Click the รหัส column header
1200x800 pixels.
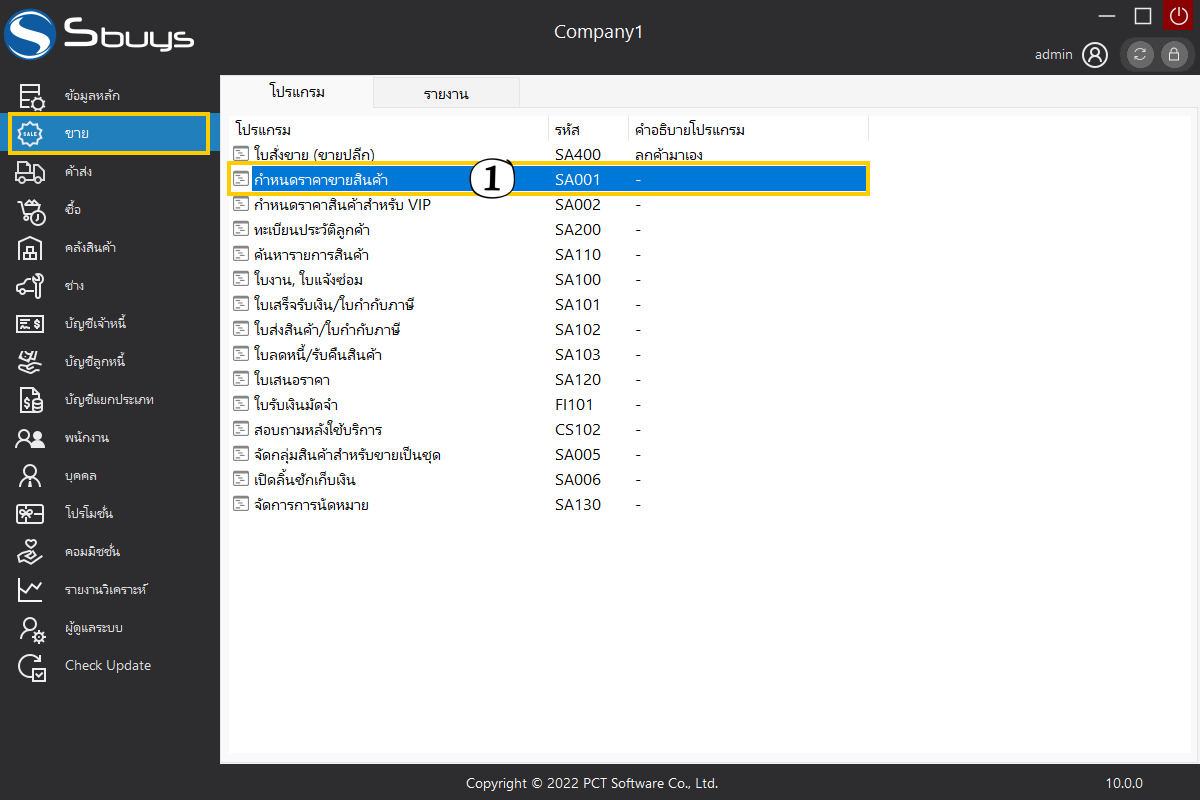click(568, 130)
